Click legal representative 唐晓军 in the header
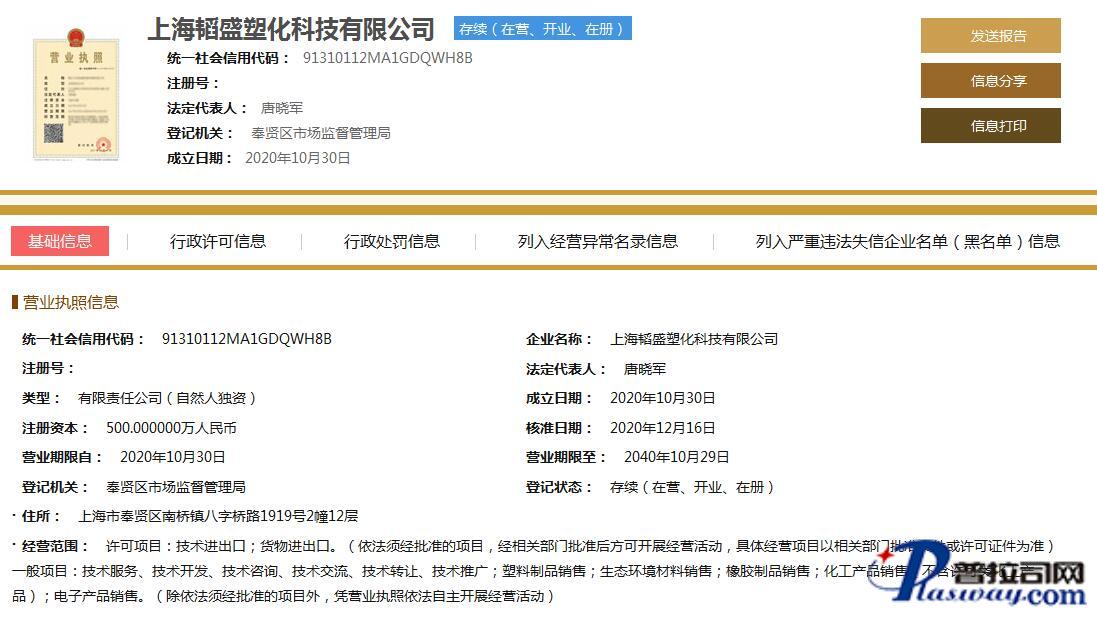This screenshot has height=618, width=1097. (281, 108)
